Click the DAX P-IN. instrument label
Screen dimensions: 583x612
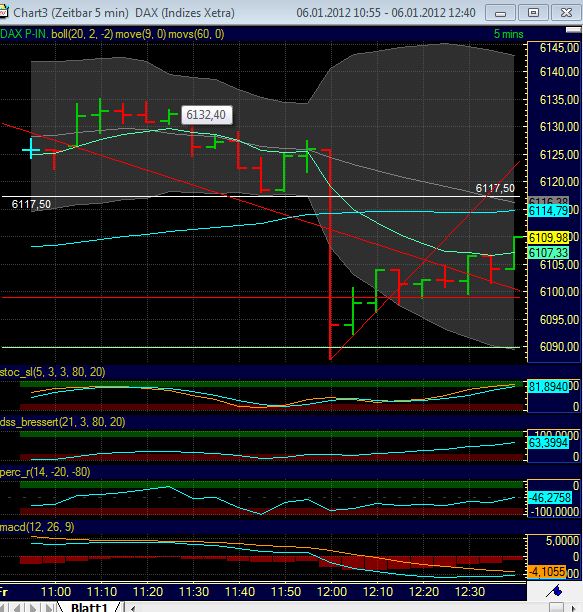(x=24, y=34)
